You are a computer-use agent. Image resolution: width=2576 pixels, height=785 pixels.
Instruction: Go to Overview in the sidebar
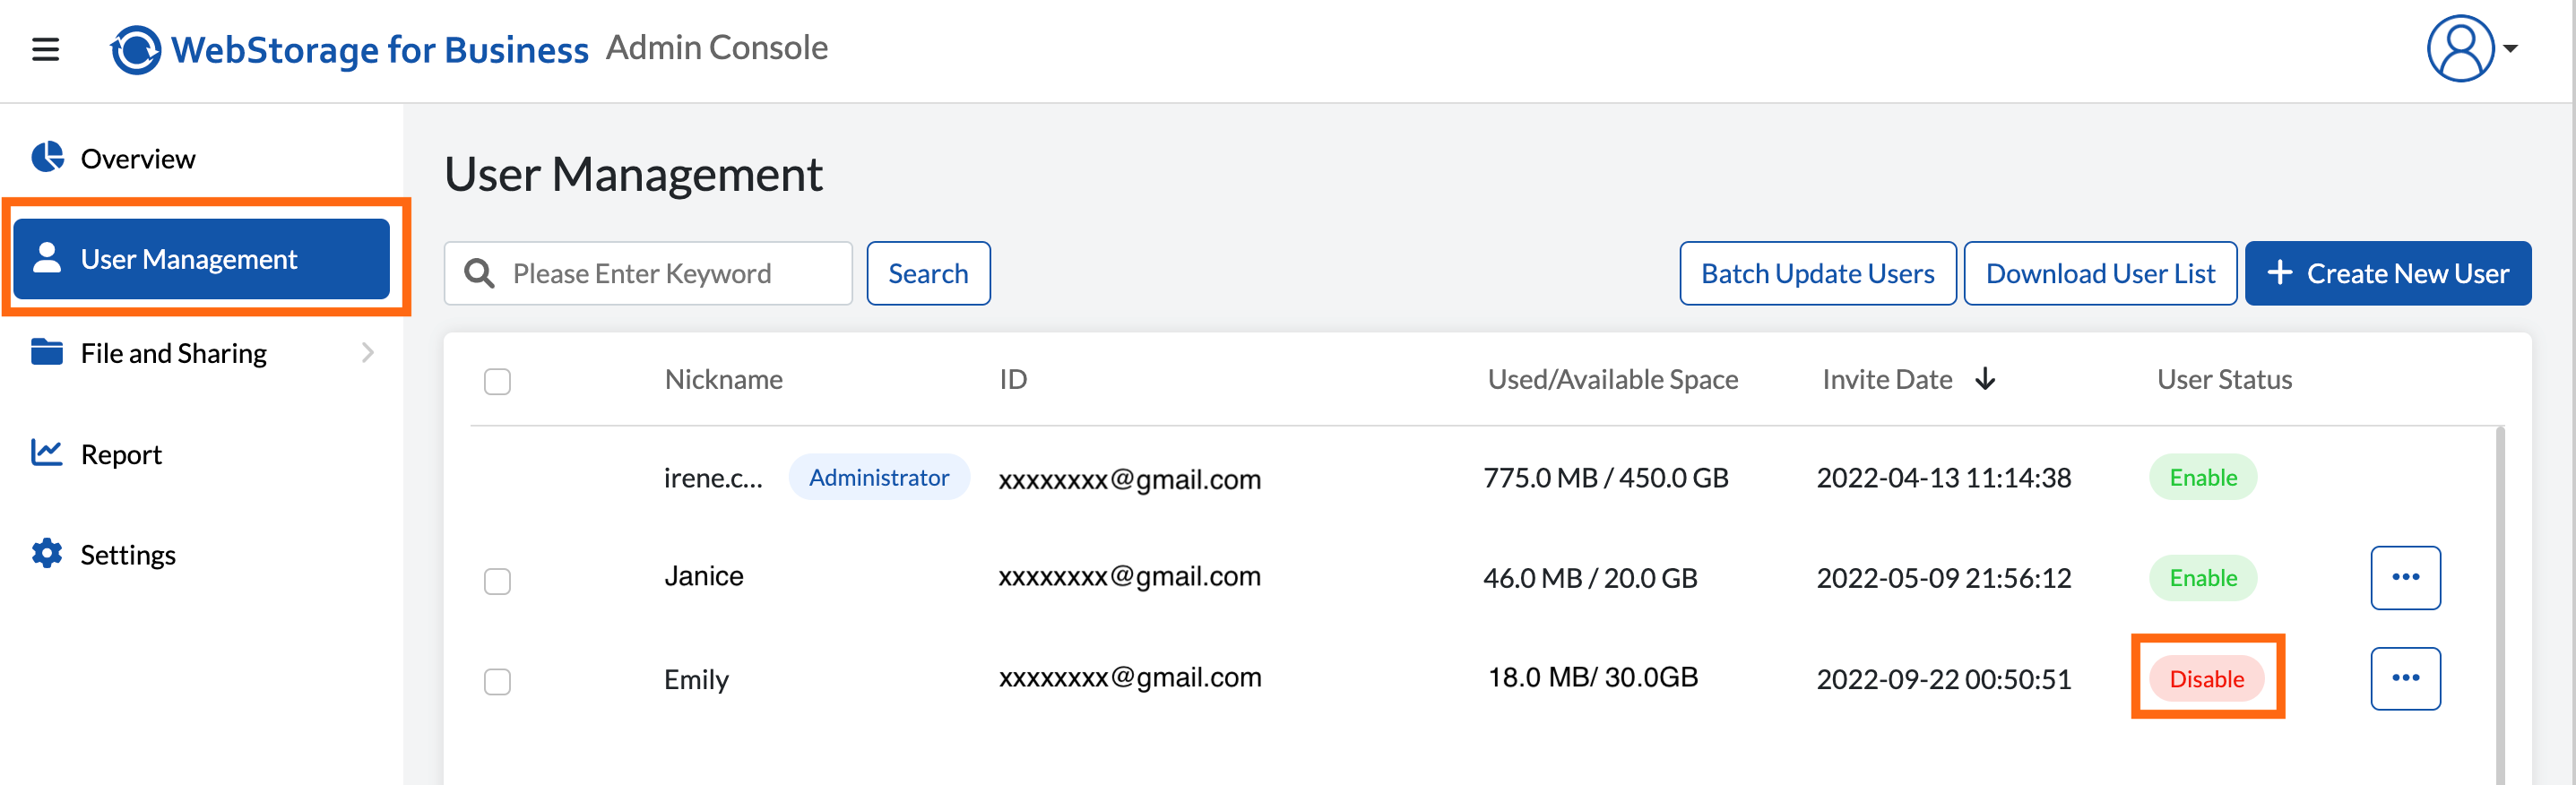pos(137,158)
